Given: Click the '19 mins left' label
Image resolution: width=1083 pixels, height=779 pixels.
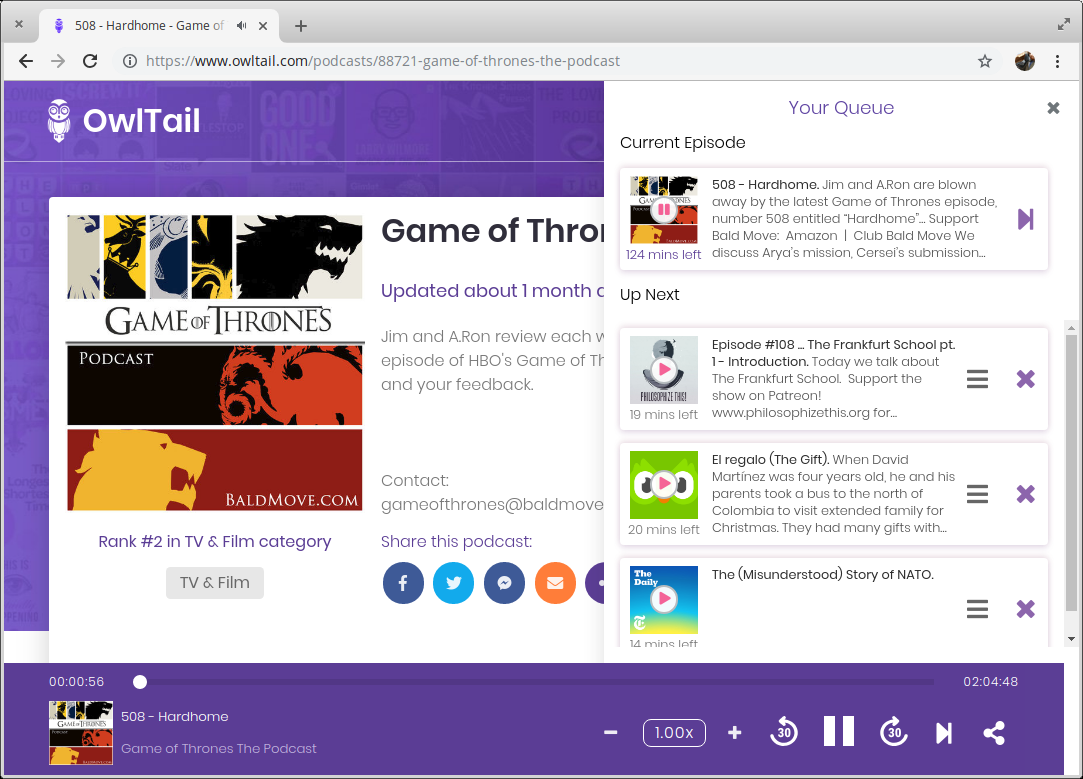Looking at the screenshot, I should coord(664,414).
